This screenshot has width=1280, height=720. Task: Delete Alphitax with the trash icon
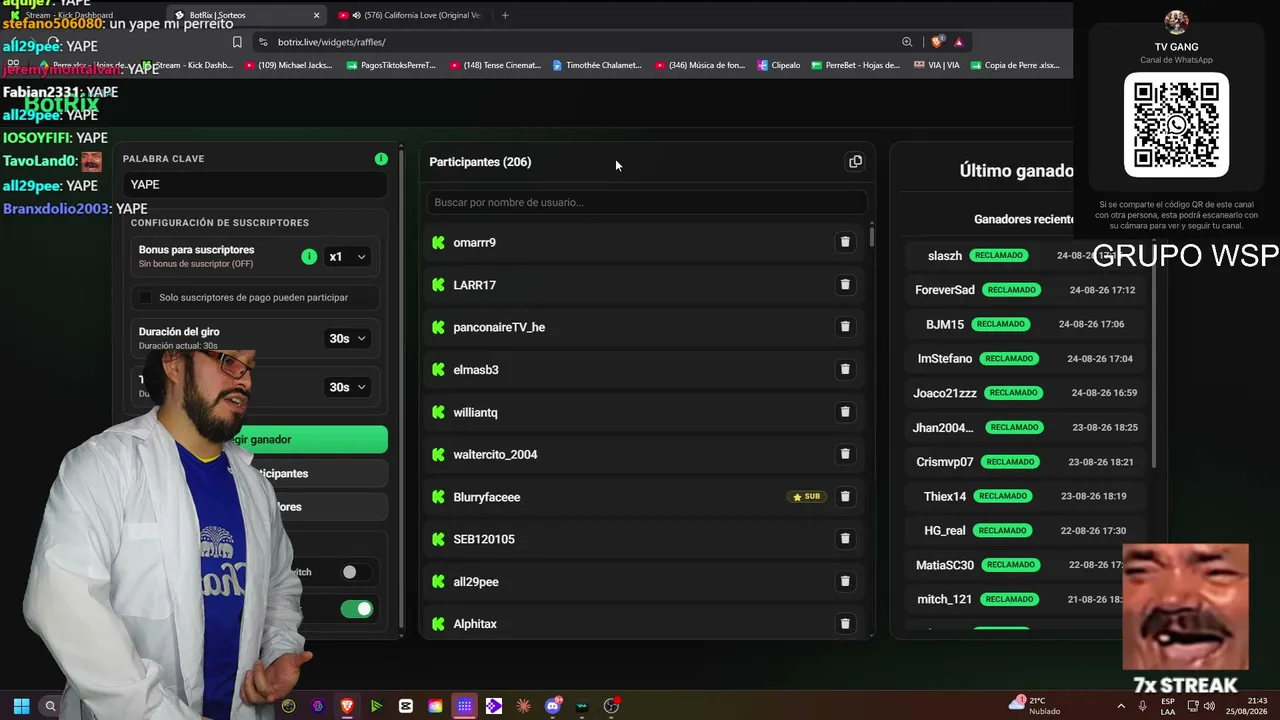click(845, 624)
